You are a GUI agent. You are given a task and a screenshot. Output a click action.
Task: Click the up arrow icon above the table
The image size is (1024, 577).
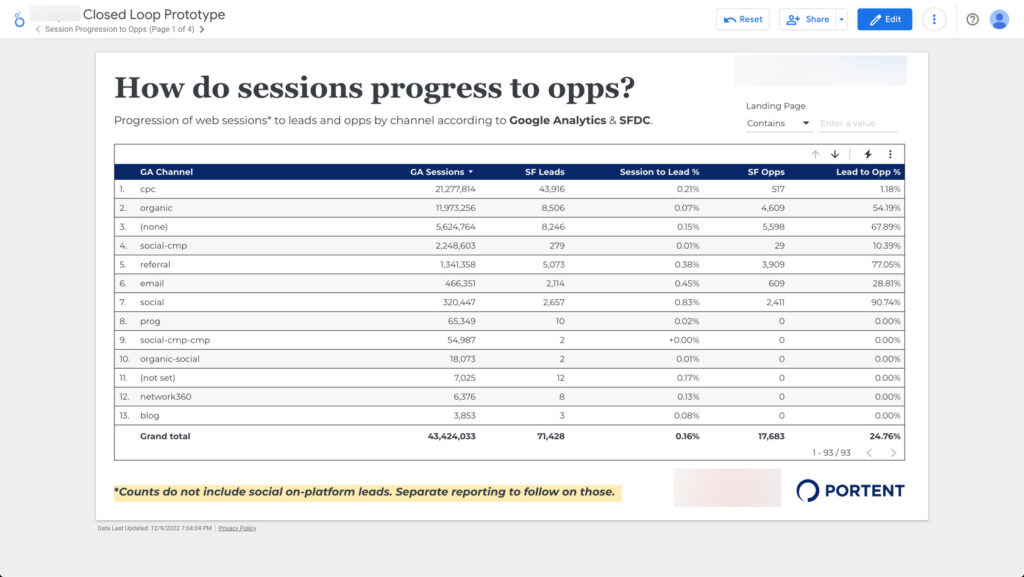pyautogui.click(x=814, y=153)
